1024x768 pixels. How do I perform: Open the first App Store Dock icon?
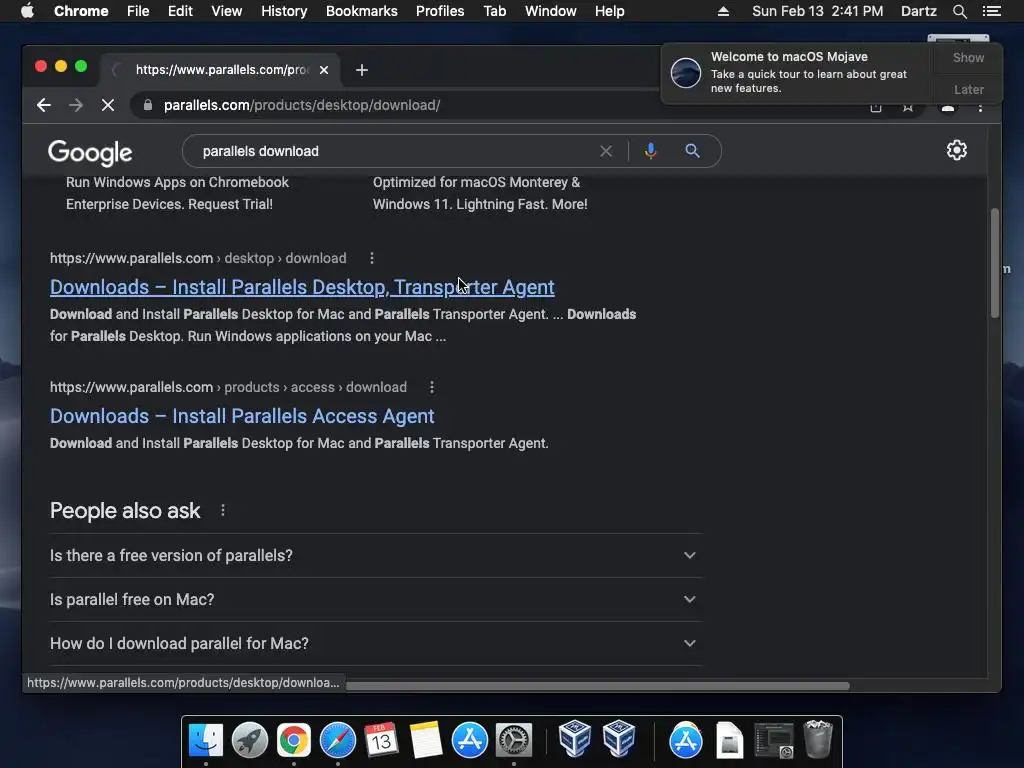[x=470, y=741]
